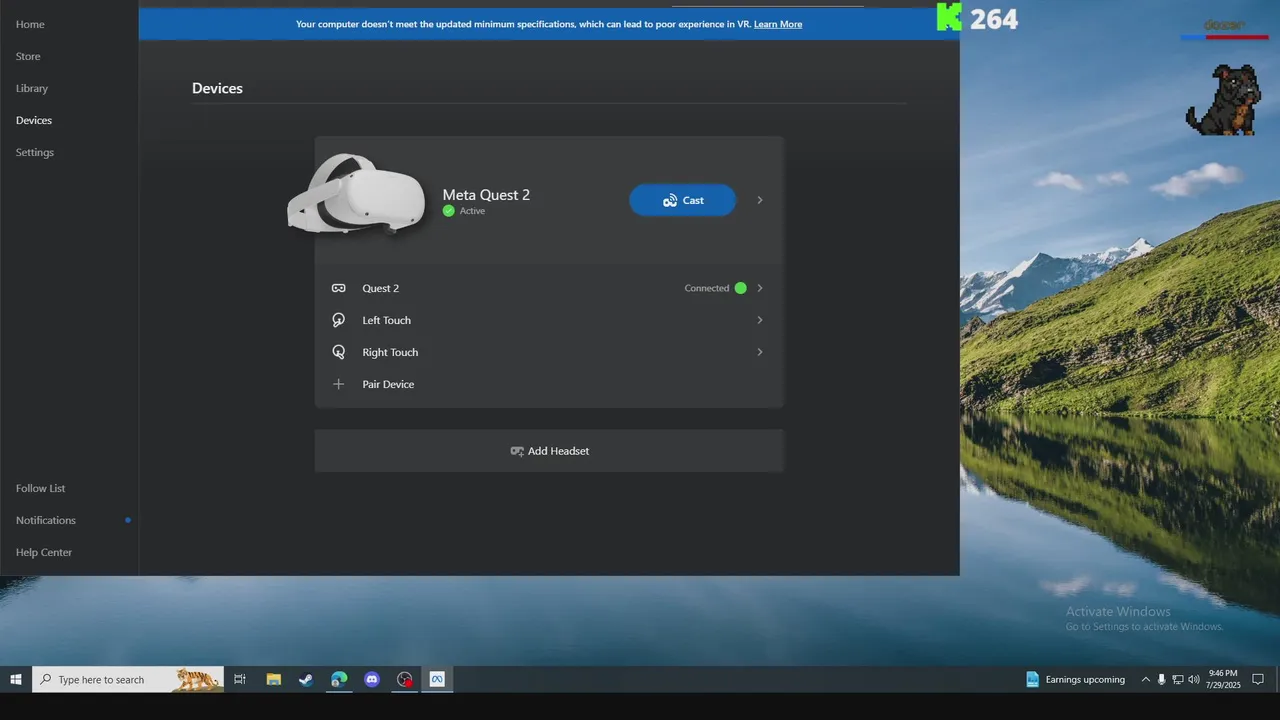
Task: Click the volume speaker tray icon
Action: click(x=1194, y=679)
